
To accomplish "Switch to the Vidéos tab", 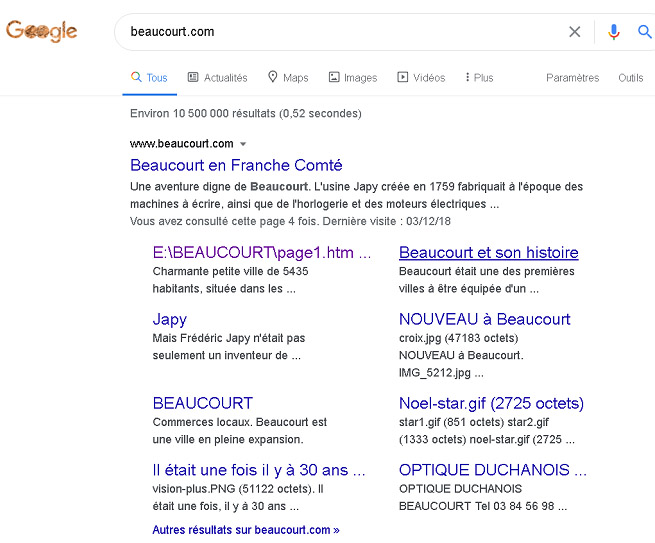I will [x=421, y=78].
